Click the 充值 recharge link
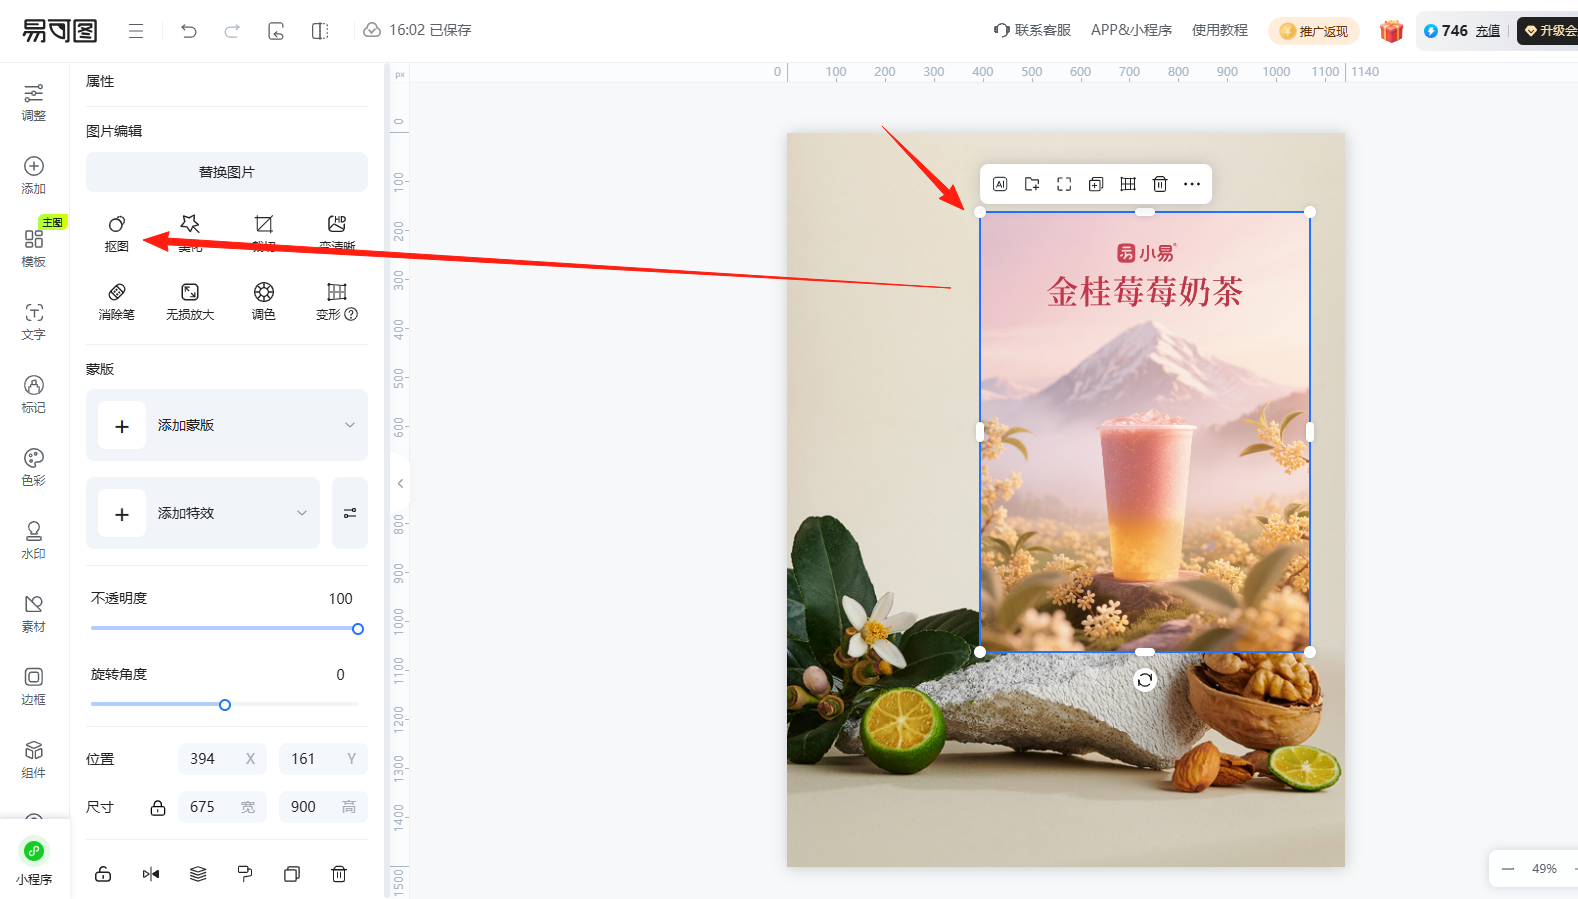The height and width of the screenshot is (899, 1578). click(1488, 31)
